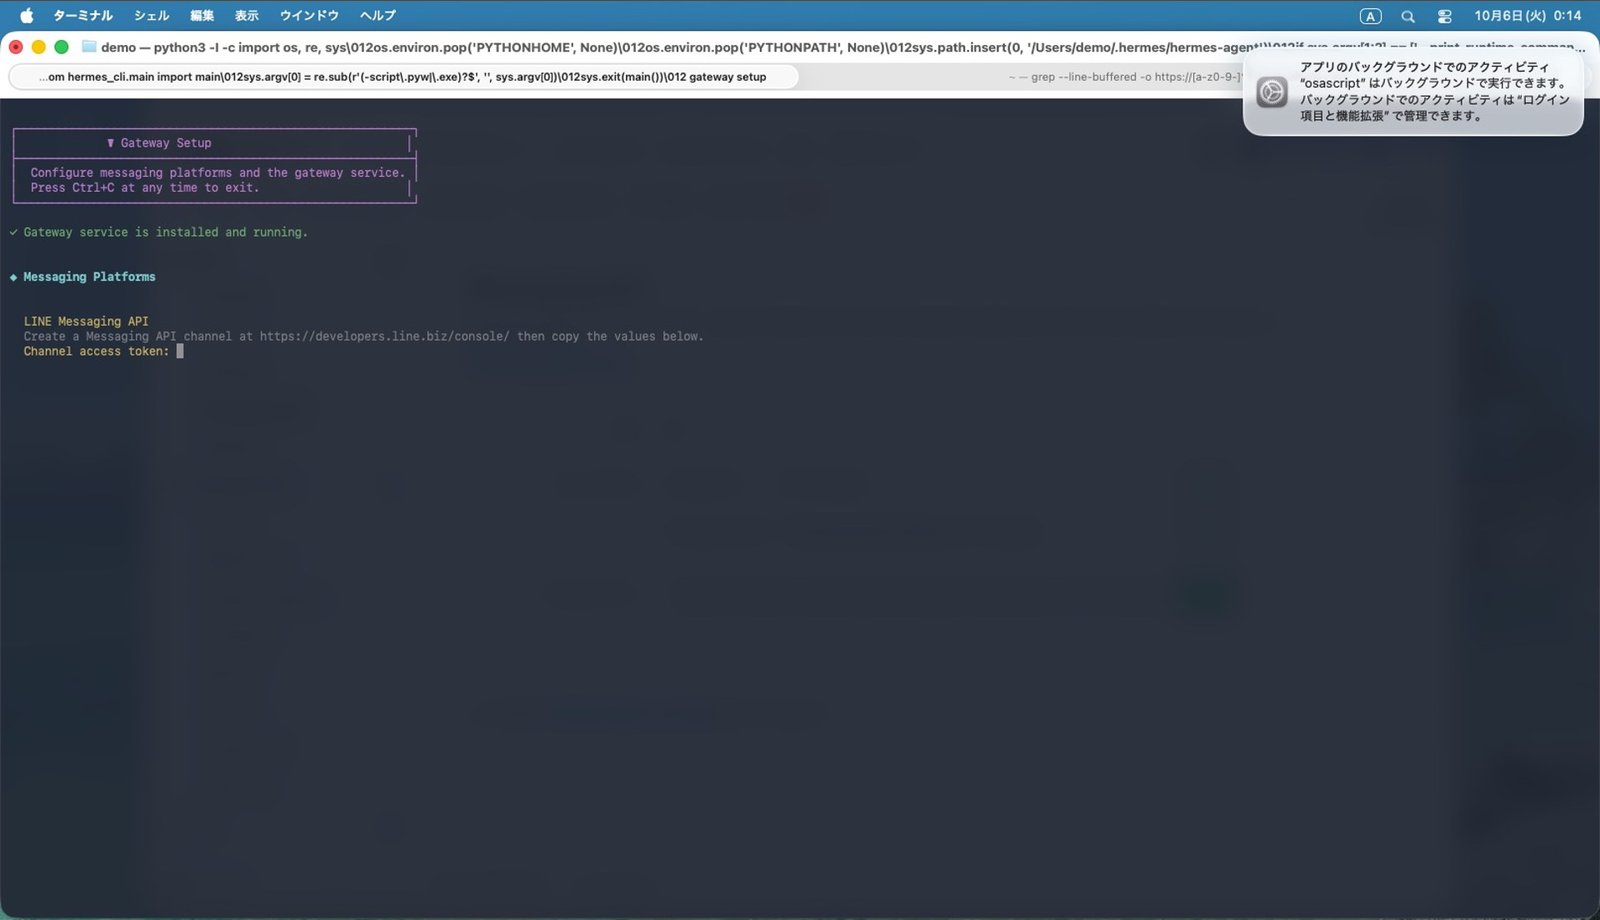Screen dimensions: 1600x920
Task: Click the Messaging Platforms heading
Action: [90, 277]
